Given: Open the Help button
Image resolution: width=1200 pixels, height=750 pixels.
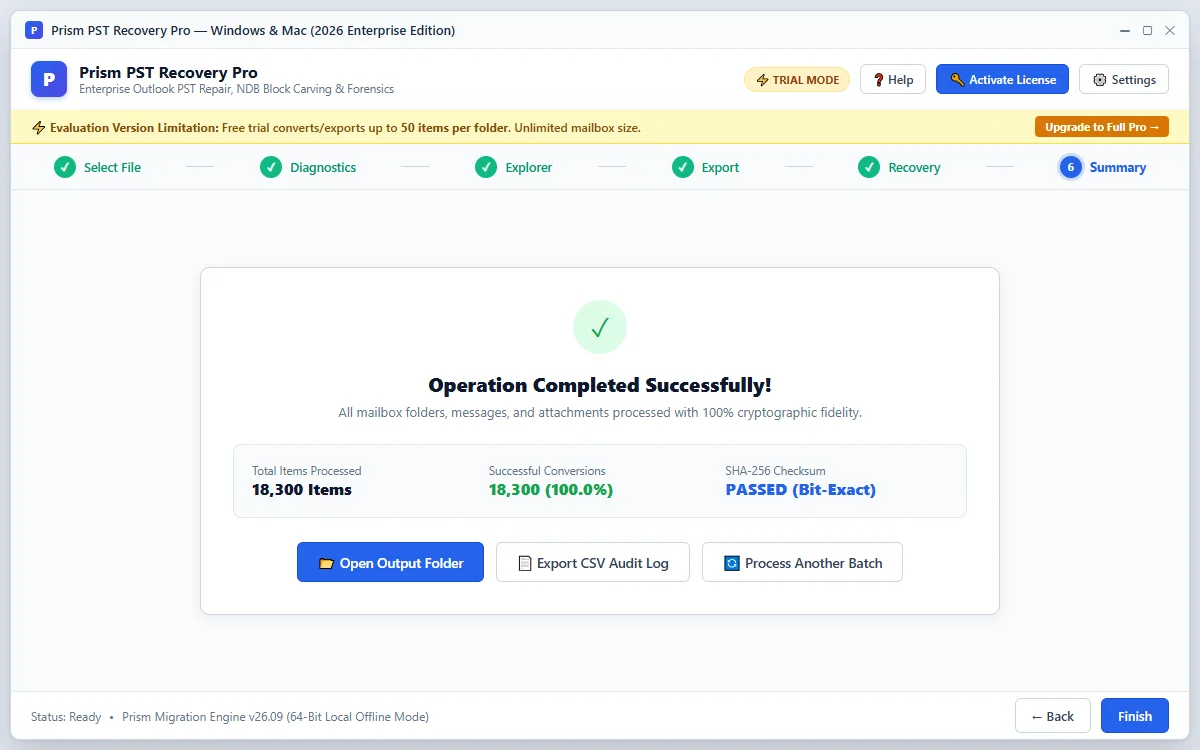Looking at the screenshot, I should pos(893,80).
